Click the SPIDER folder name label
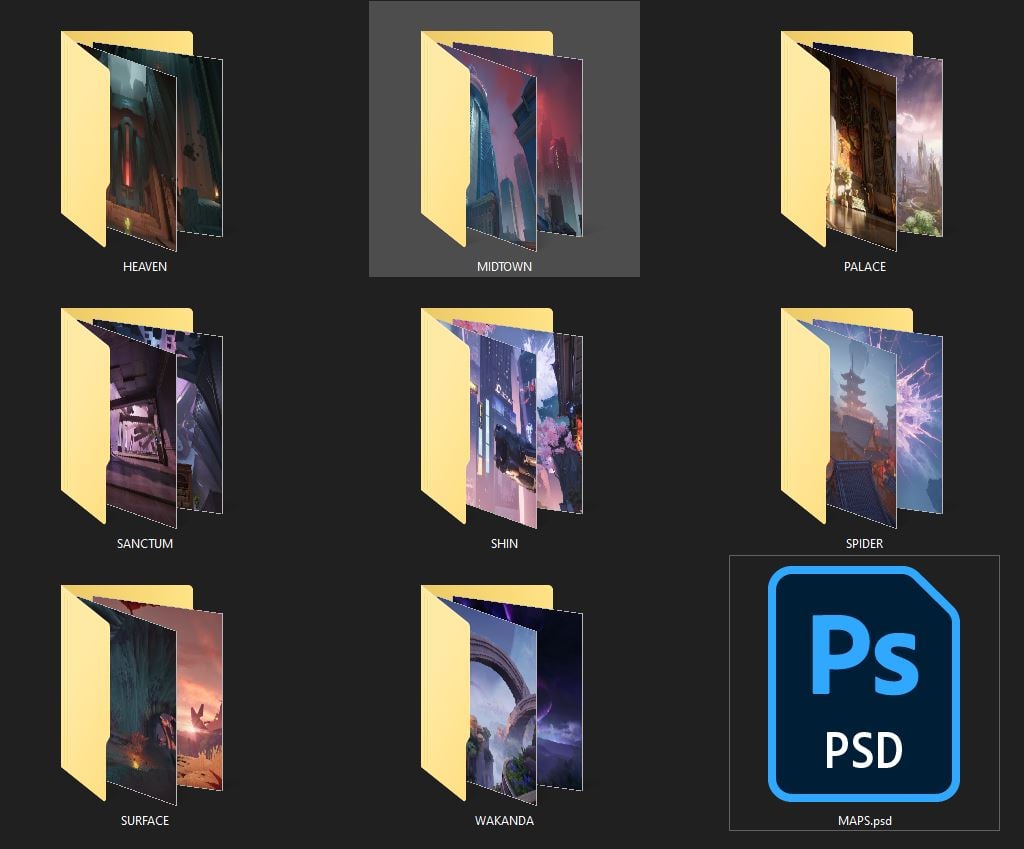Image resolution: width=1024 pixels, height=849 pixels. pos(864,543)
